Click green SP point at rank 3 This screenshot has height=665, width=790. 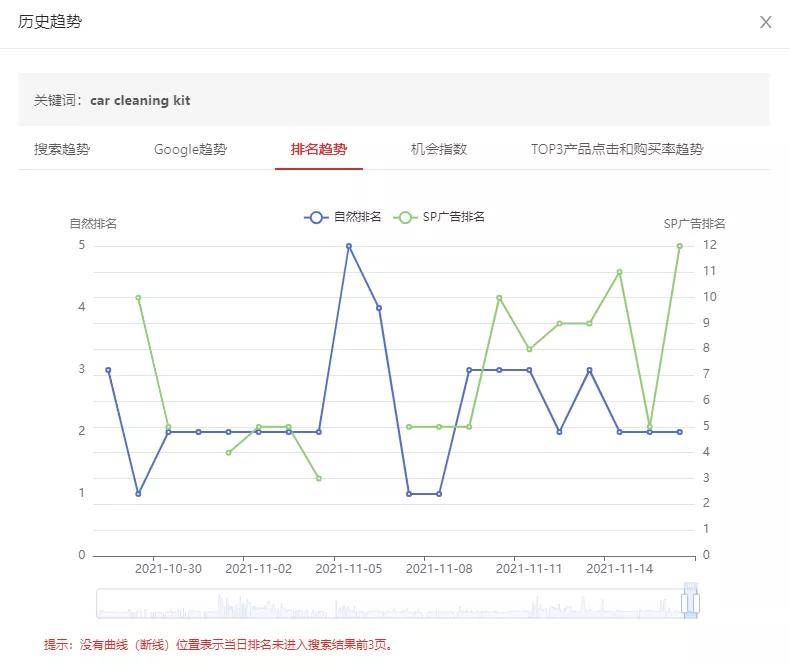pos(319,479)
